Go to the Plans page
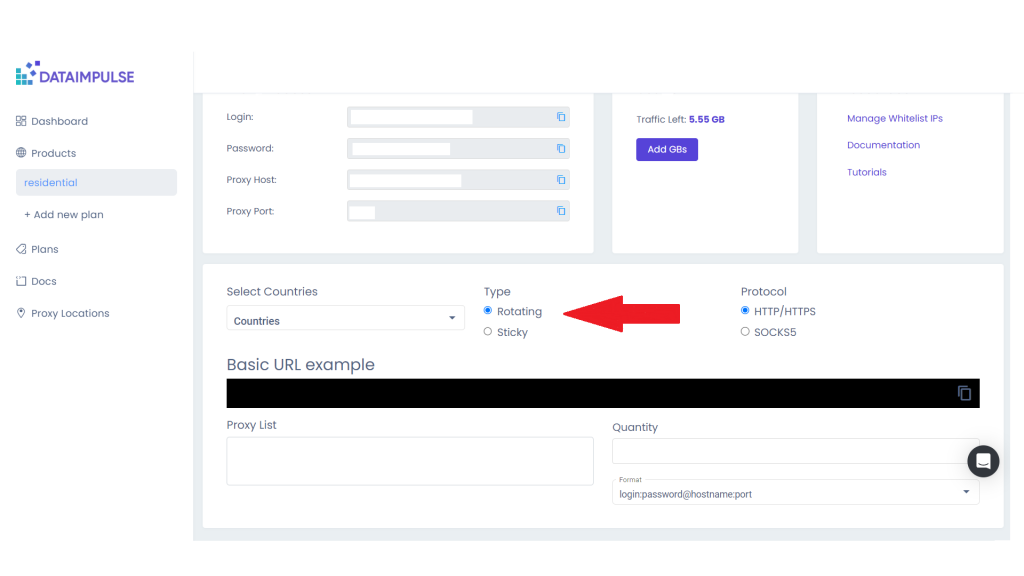 pos(44,249)
